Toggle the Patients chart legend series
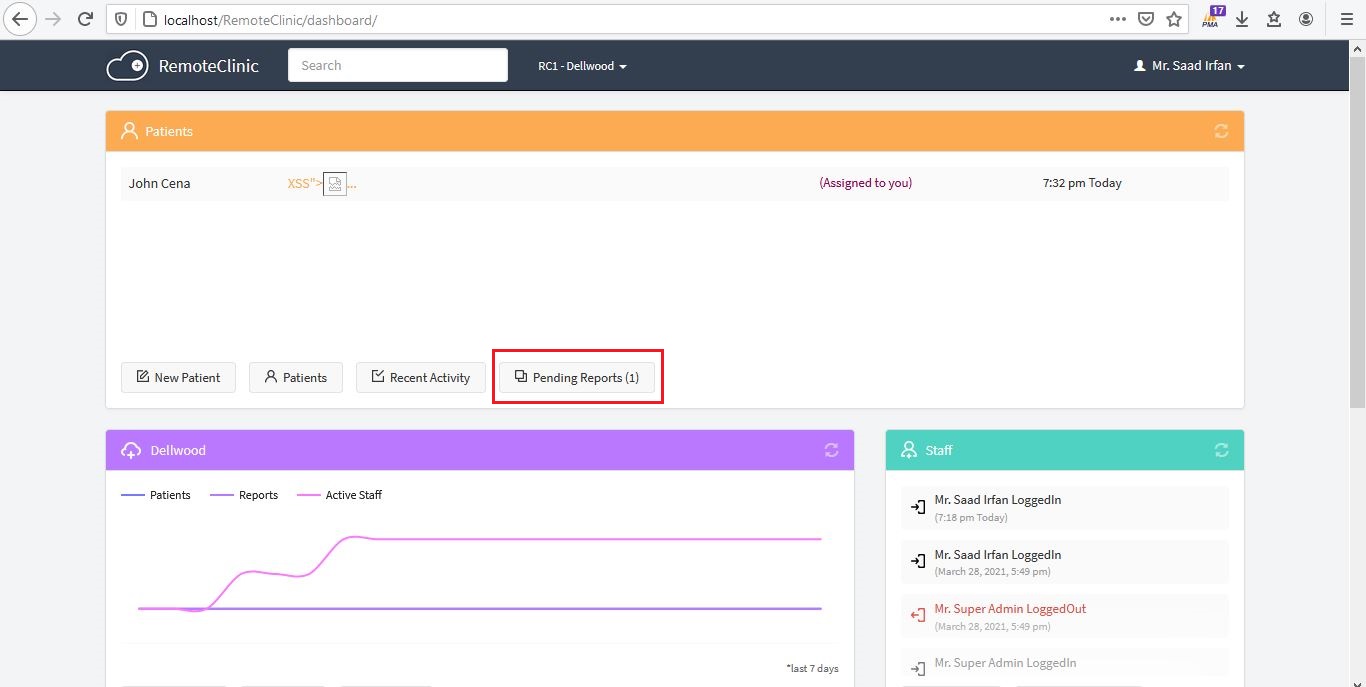1366x687 pixels. point(156,495)
